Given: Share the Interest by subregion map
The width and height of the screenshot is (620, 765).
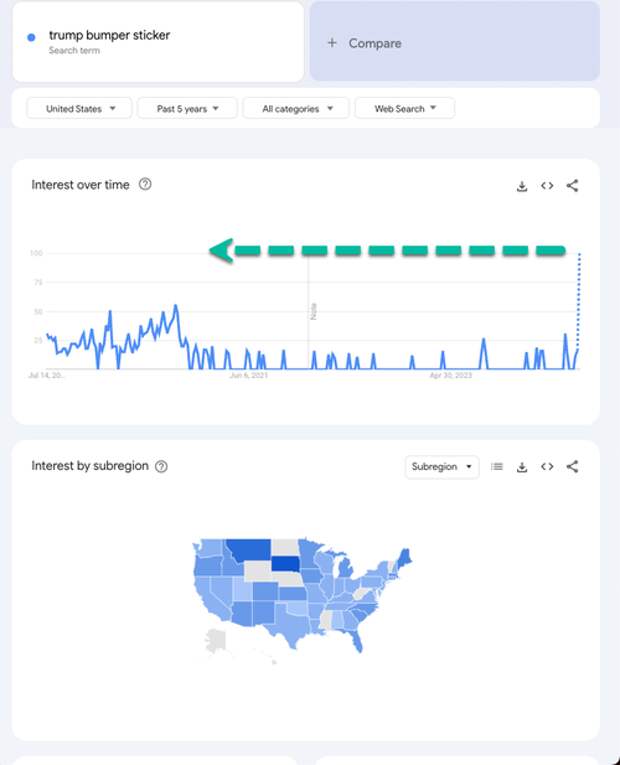Looking at the screenshot, I should pyautogui.click(x=572, y=466).
